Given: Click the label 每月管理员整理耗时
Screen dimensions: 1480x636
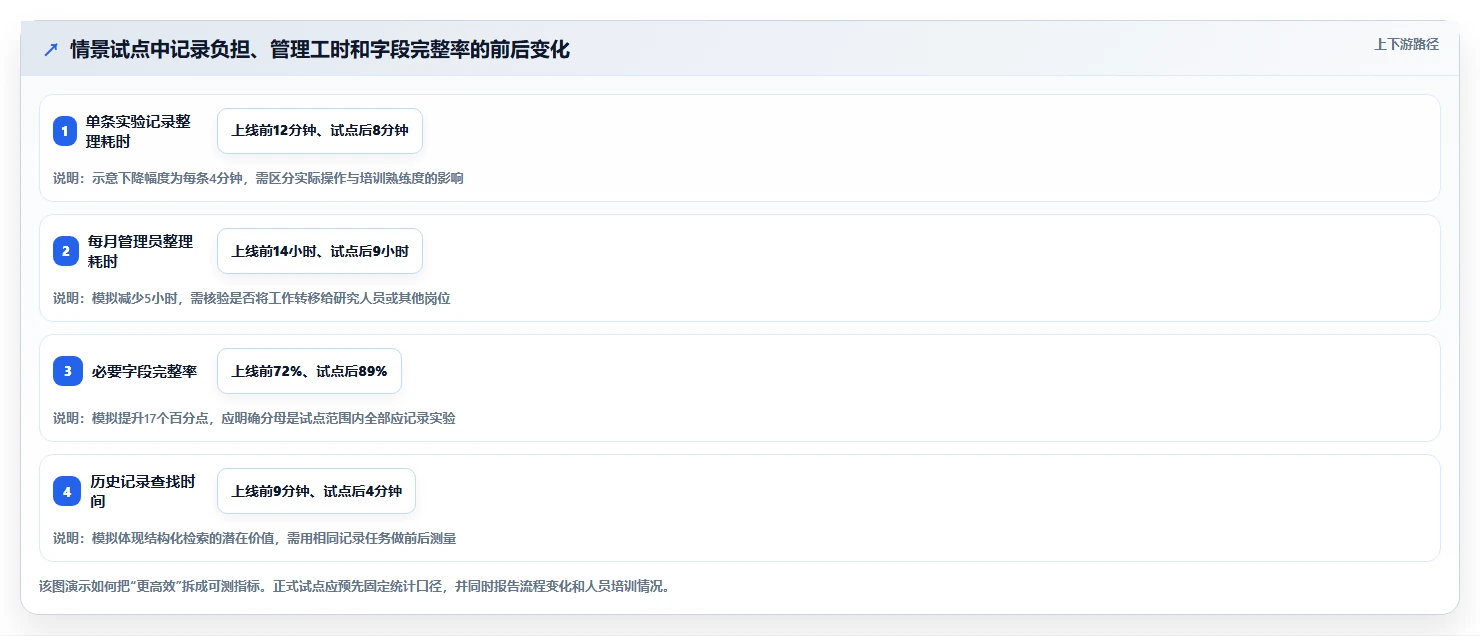Looking at the screenshot, I should pyautogui.click(x=140, y=251).
